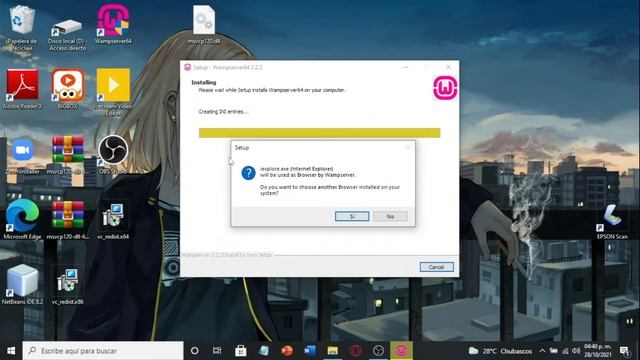
Task: Click the yellow installation progress bar
Action: click(319, 133)
